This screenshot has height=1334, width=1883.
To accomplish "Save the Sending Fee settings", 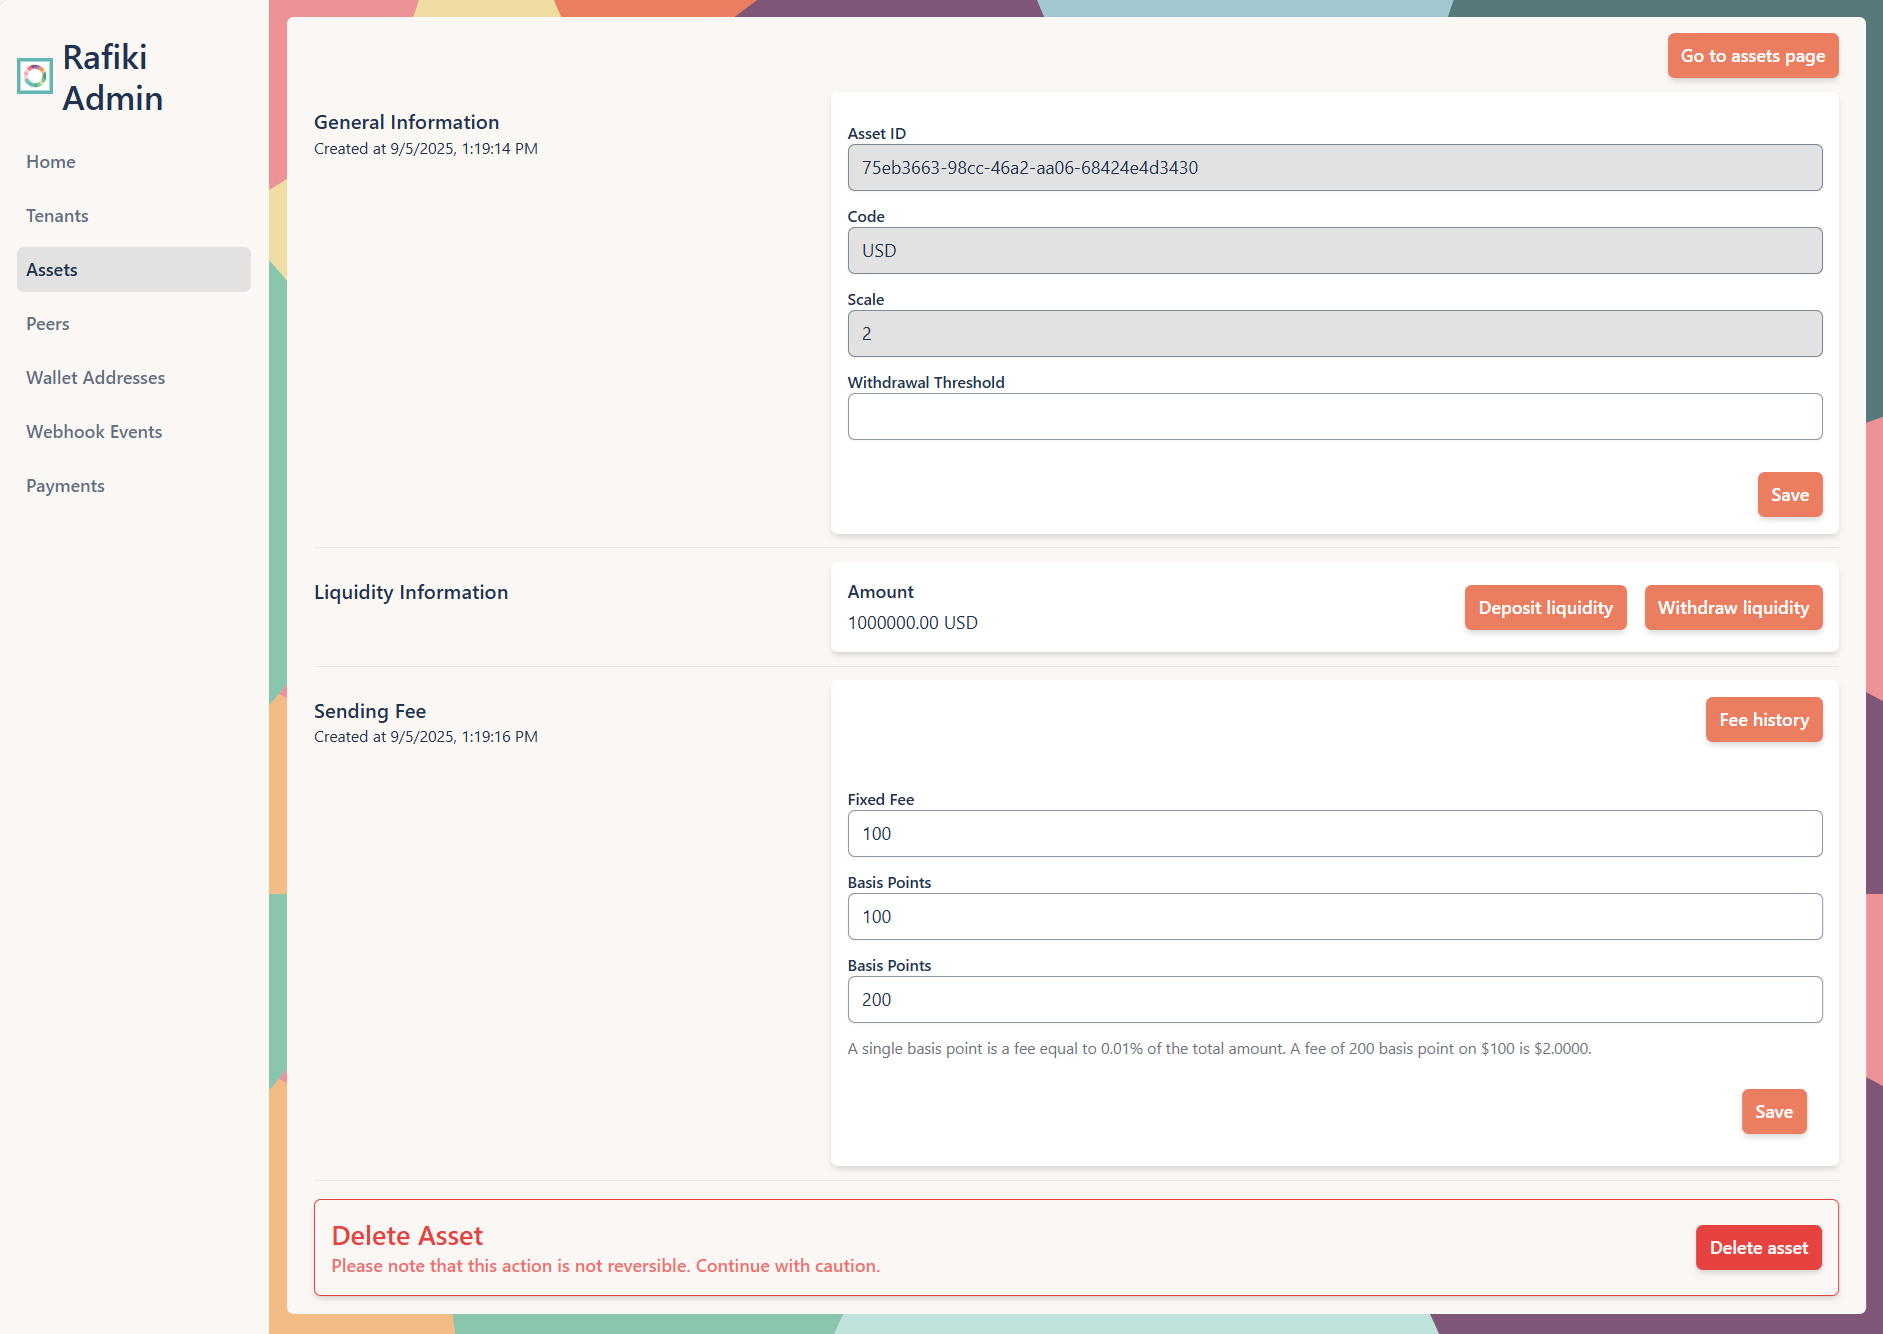I will pyautogui.click(x=1774, y=1111).
